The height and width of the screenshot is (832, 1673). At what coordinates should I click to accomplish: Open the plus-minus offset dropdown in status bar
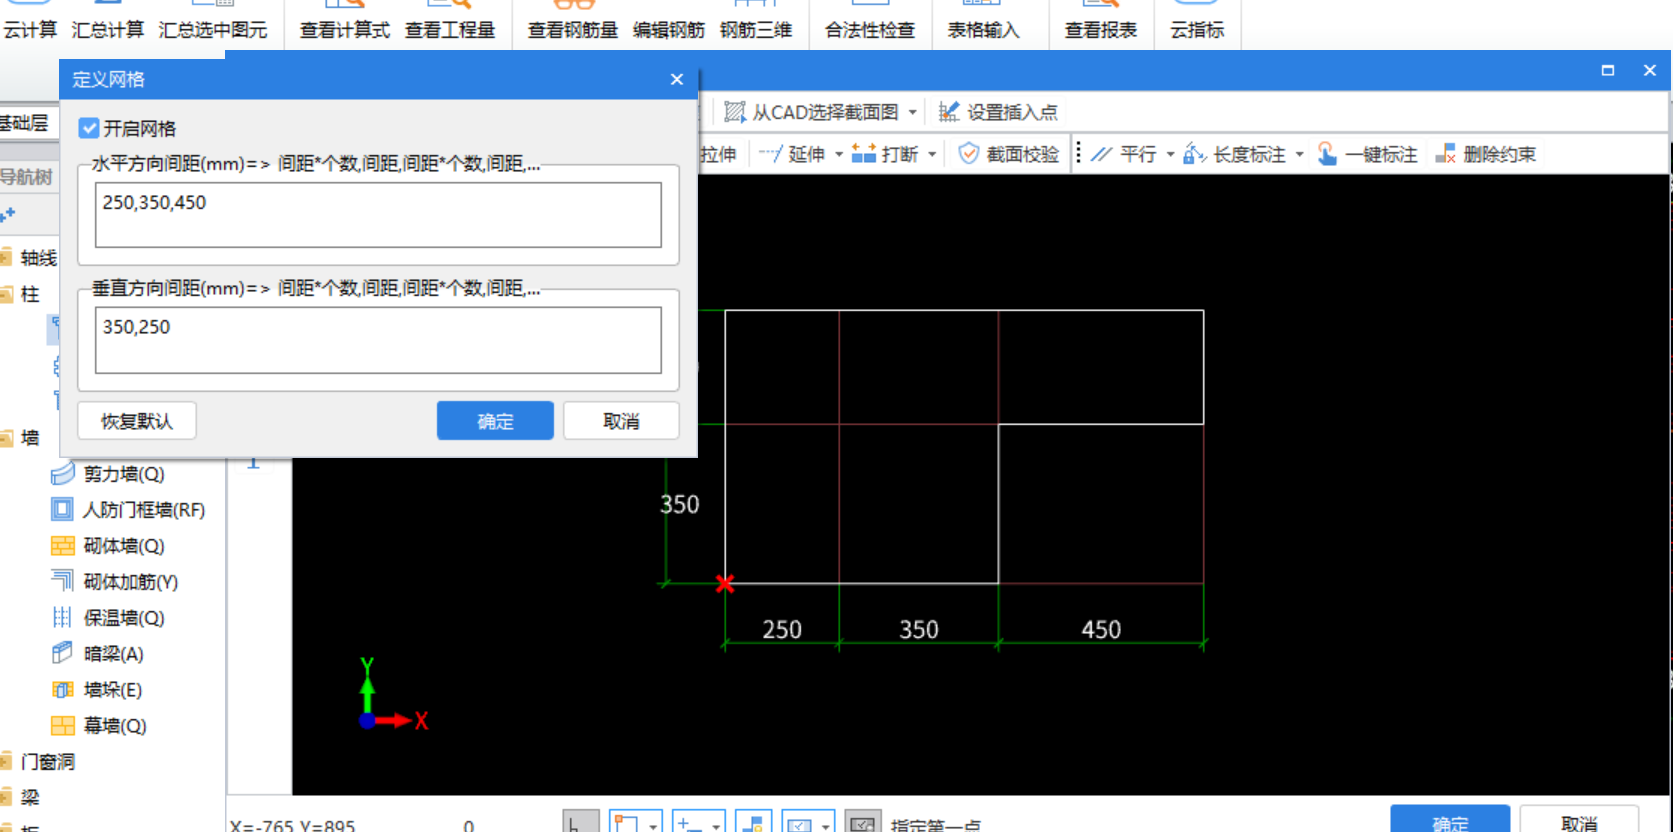pyautogui.click(x=717, y=826)
